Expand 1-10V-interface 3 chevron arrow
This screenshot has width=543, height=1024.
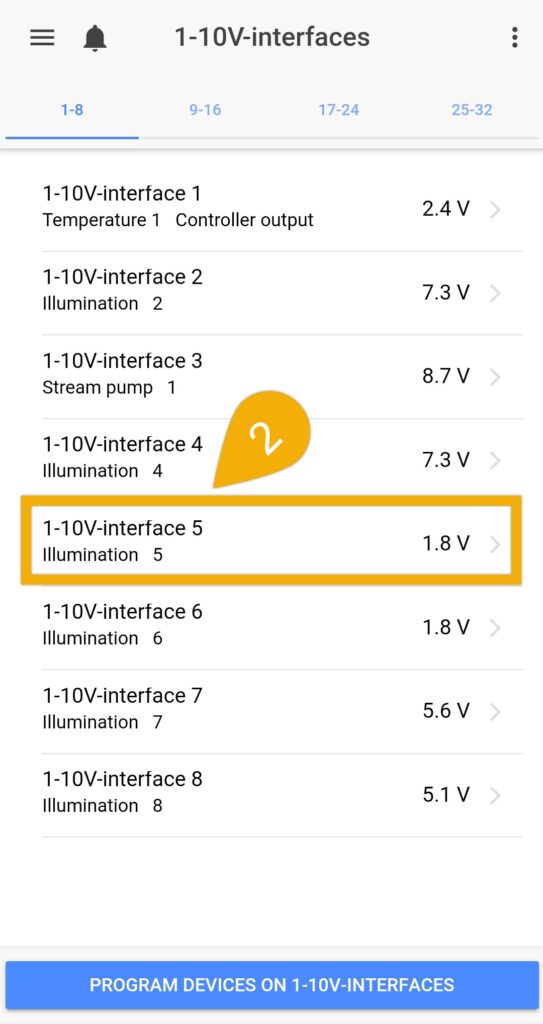click(495, 377)
